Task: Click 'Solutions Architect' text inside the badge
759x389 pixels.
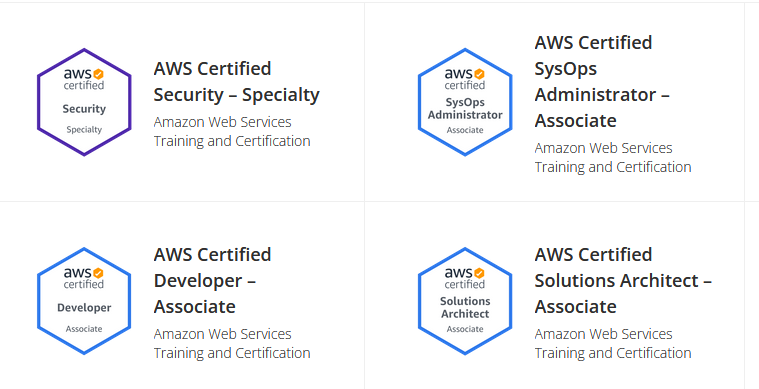Action: click(465, 307)
